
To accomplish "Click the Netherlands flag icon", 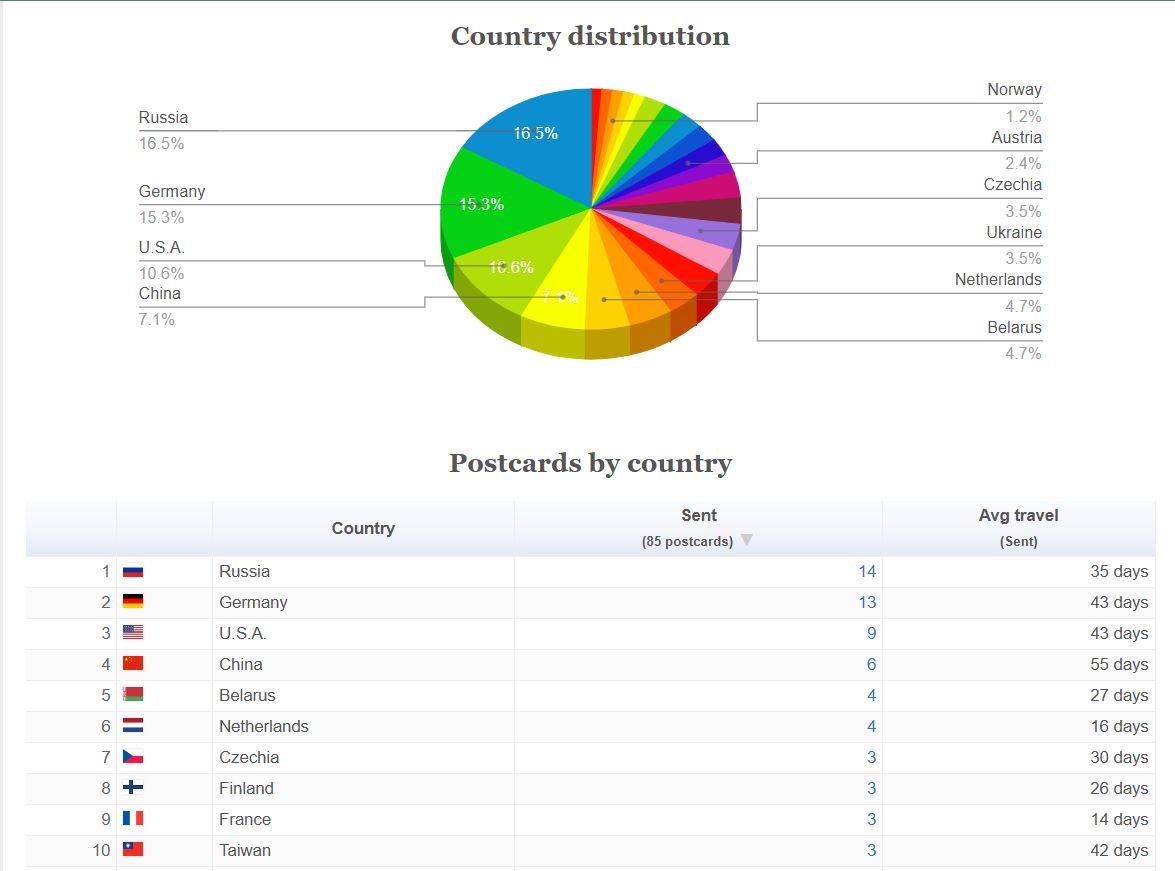I will click(133, 727).
